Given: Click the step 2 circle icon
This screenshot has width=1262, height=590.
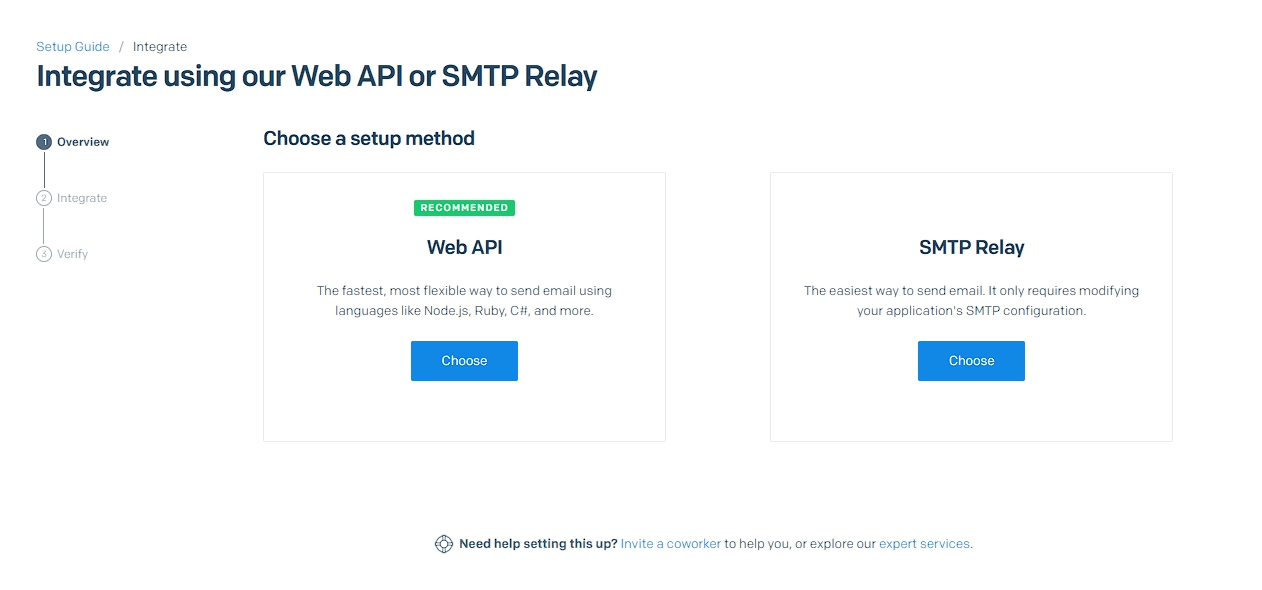Looking at the screenshot, I should tap(44, 198).
